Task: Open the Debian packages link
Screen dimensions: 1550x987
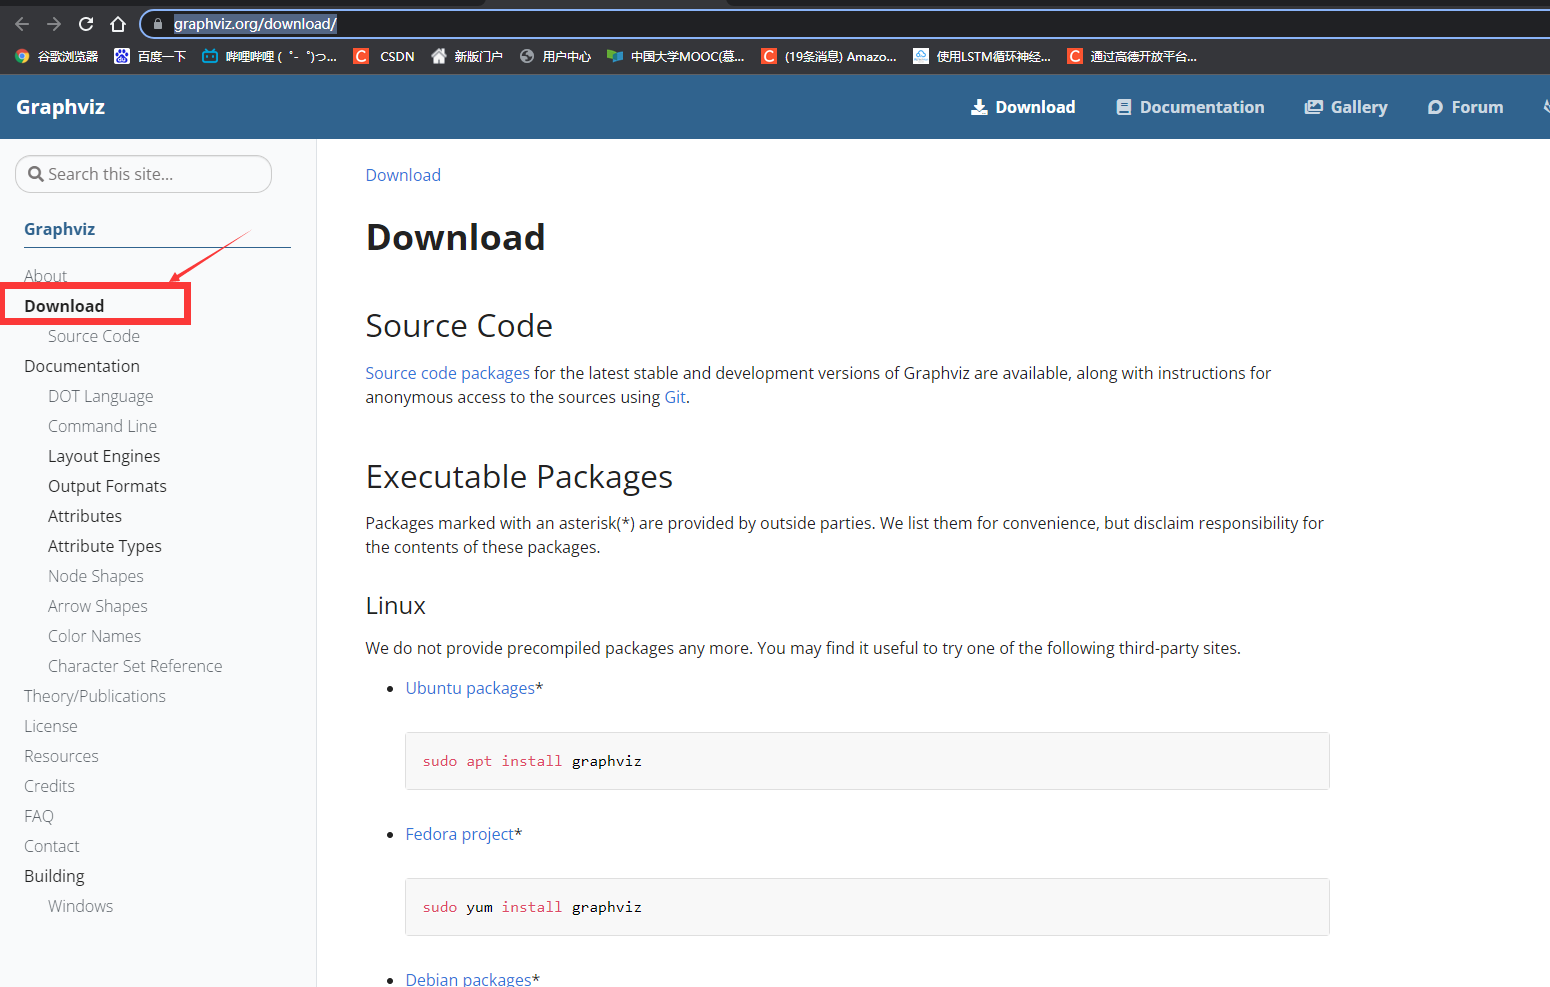Action: (x=468, y=979)
